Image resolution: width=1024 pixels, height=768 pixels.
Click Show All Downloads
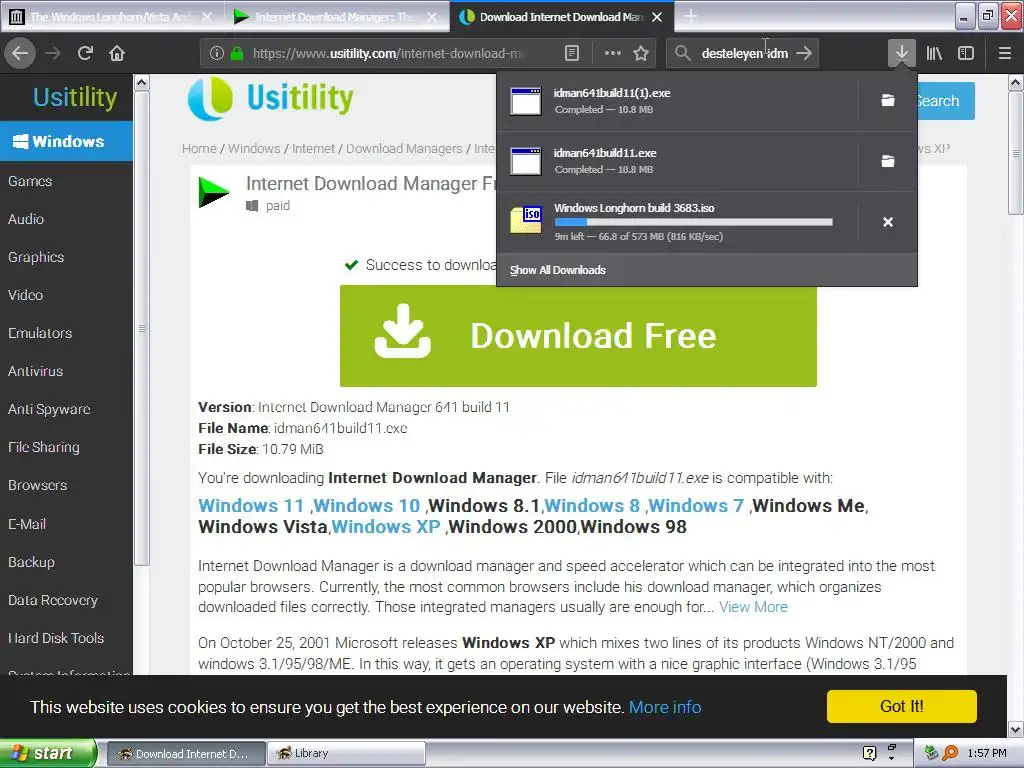click(x=558, y=270)
